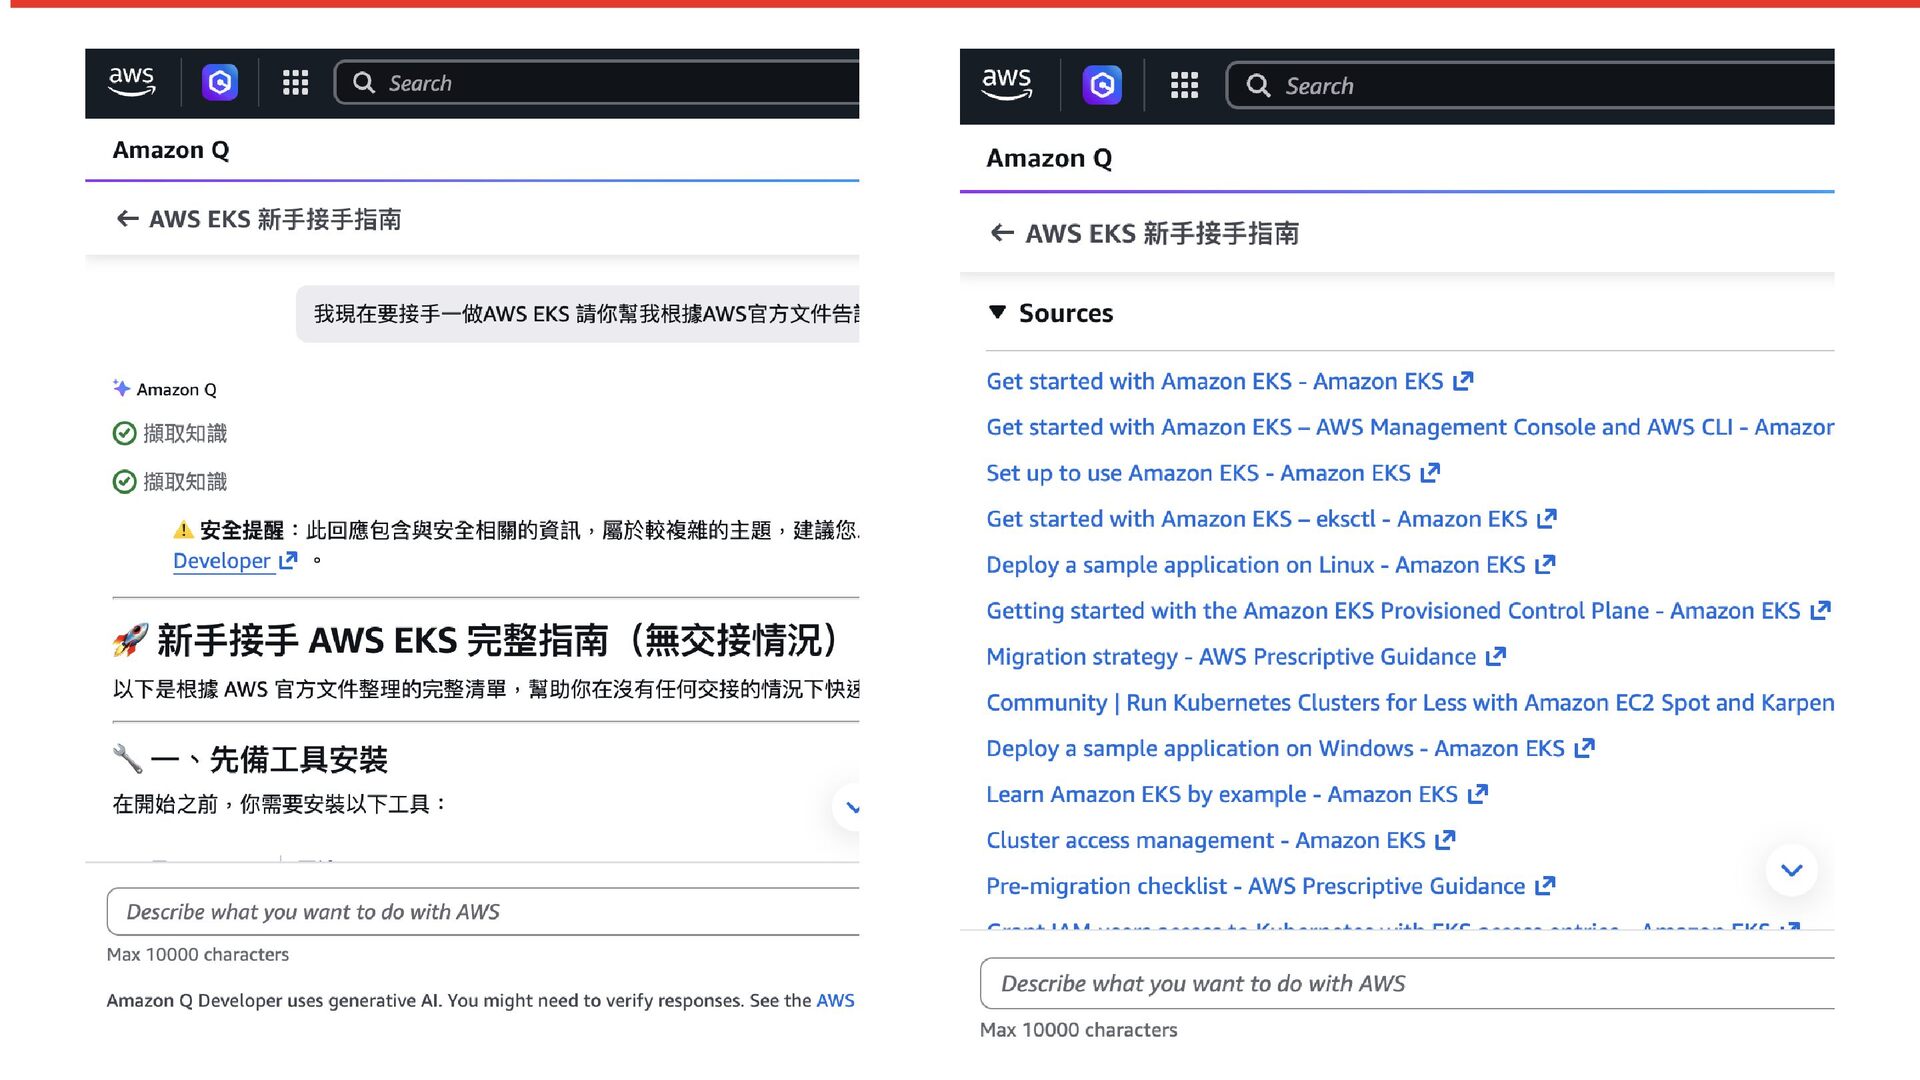Click right panel Search box
1920x1080 pixels.
click(1530, 86)
